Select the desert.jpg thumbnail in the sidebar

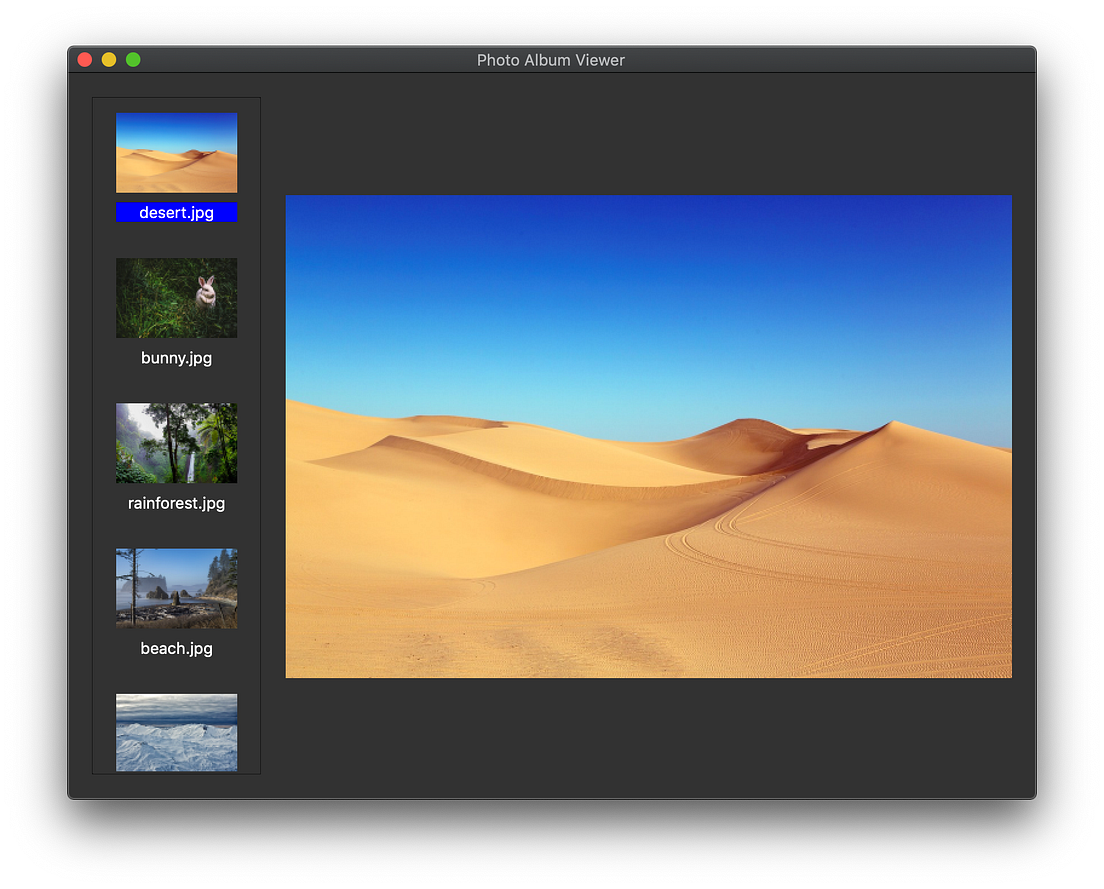[176, 152]
